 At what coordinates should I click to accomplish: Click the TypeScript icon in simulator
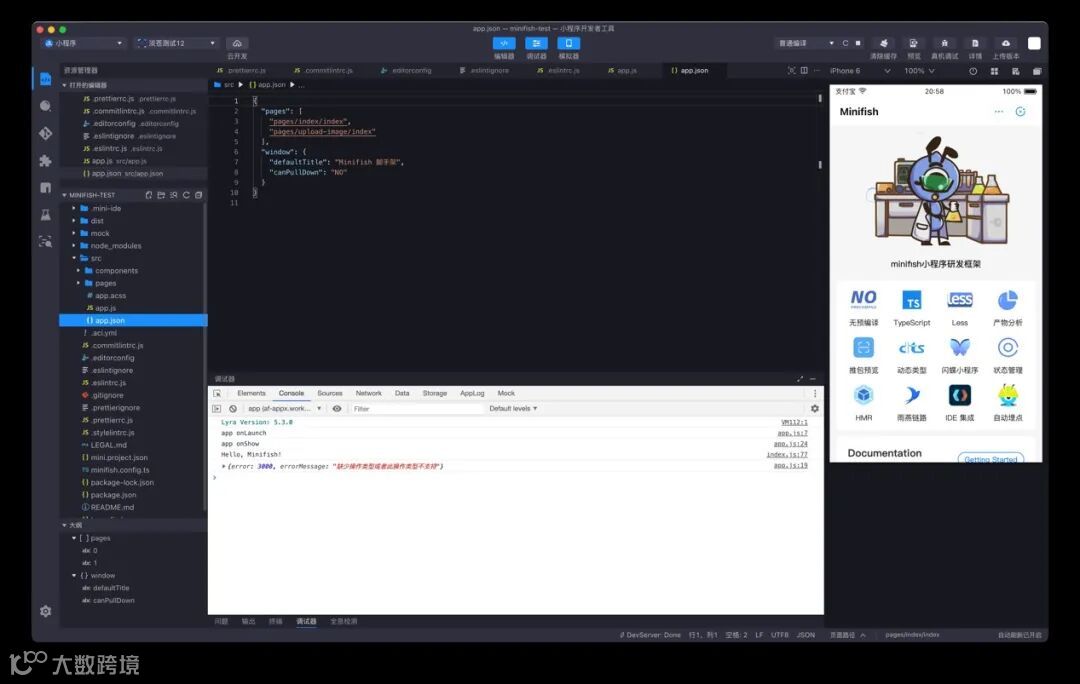[911, 307]
